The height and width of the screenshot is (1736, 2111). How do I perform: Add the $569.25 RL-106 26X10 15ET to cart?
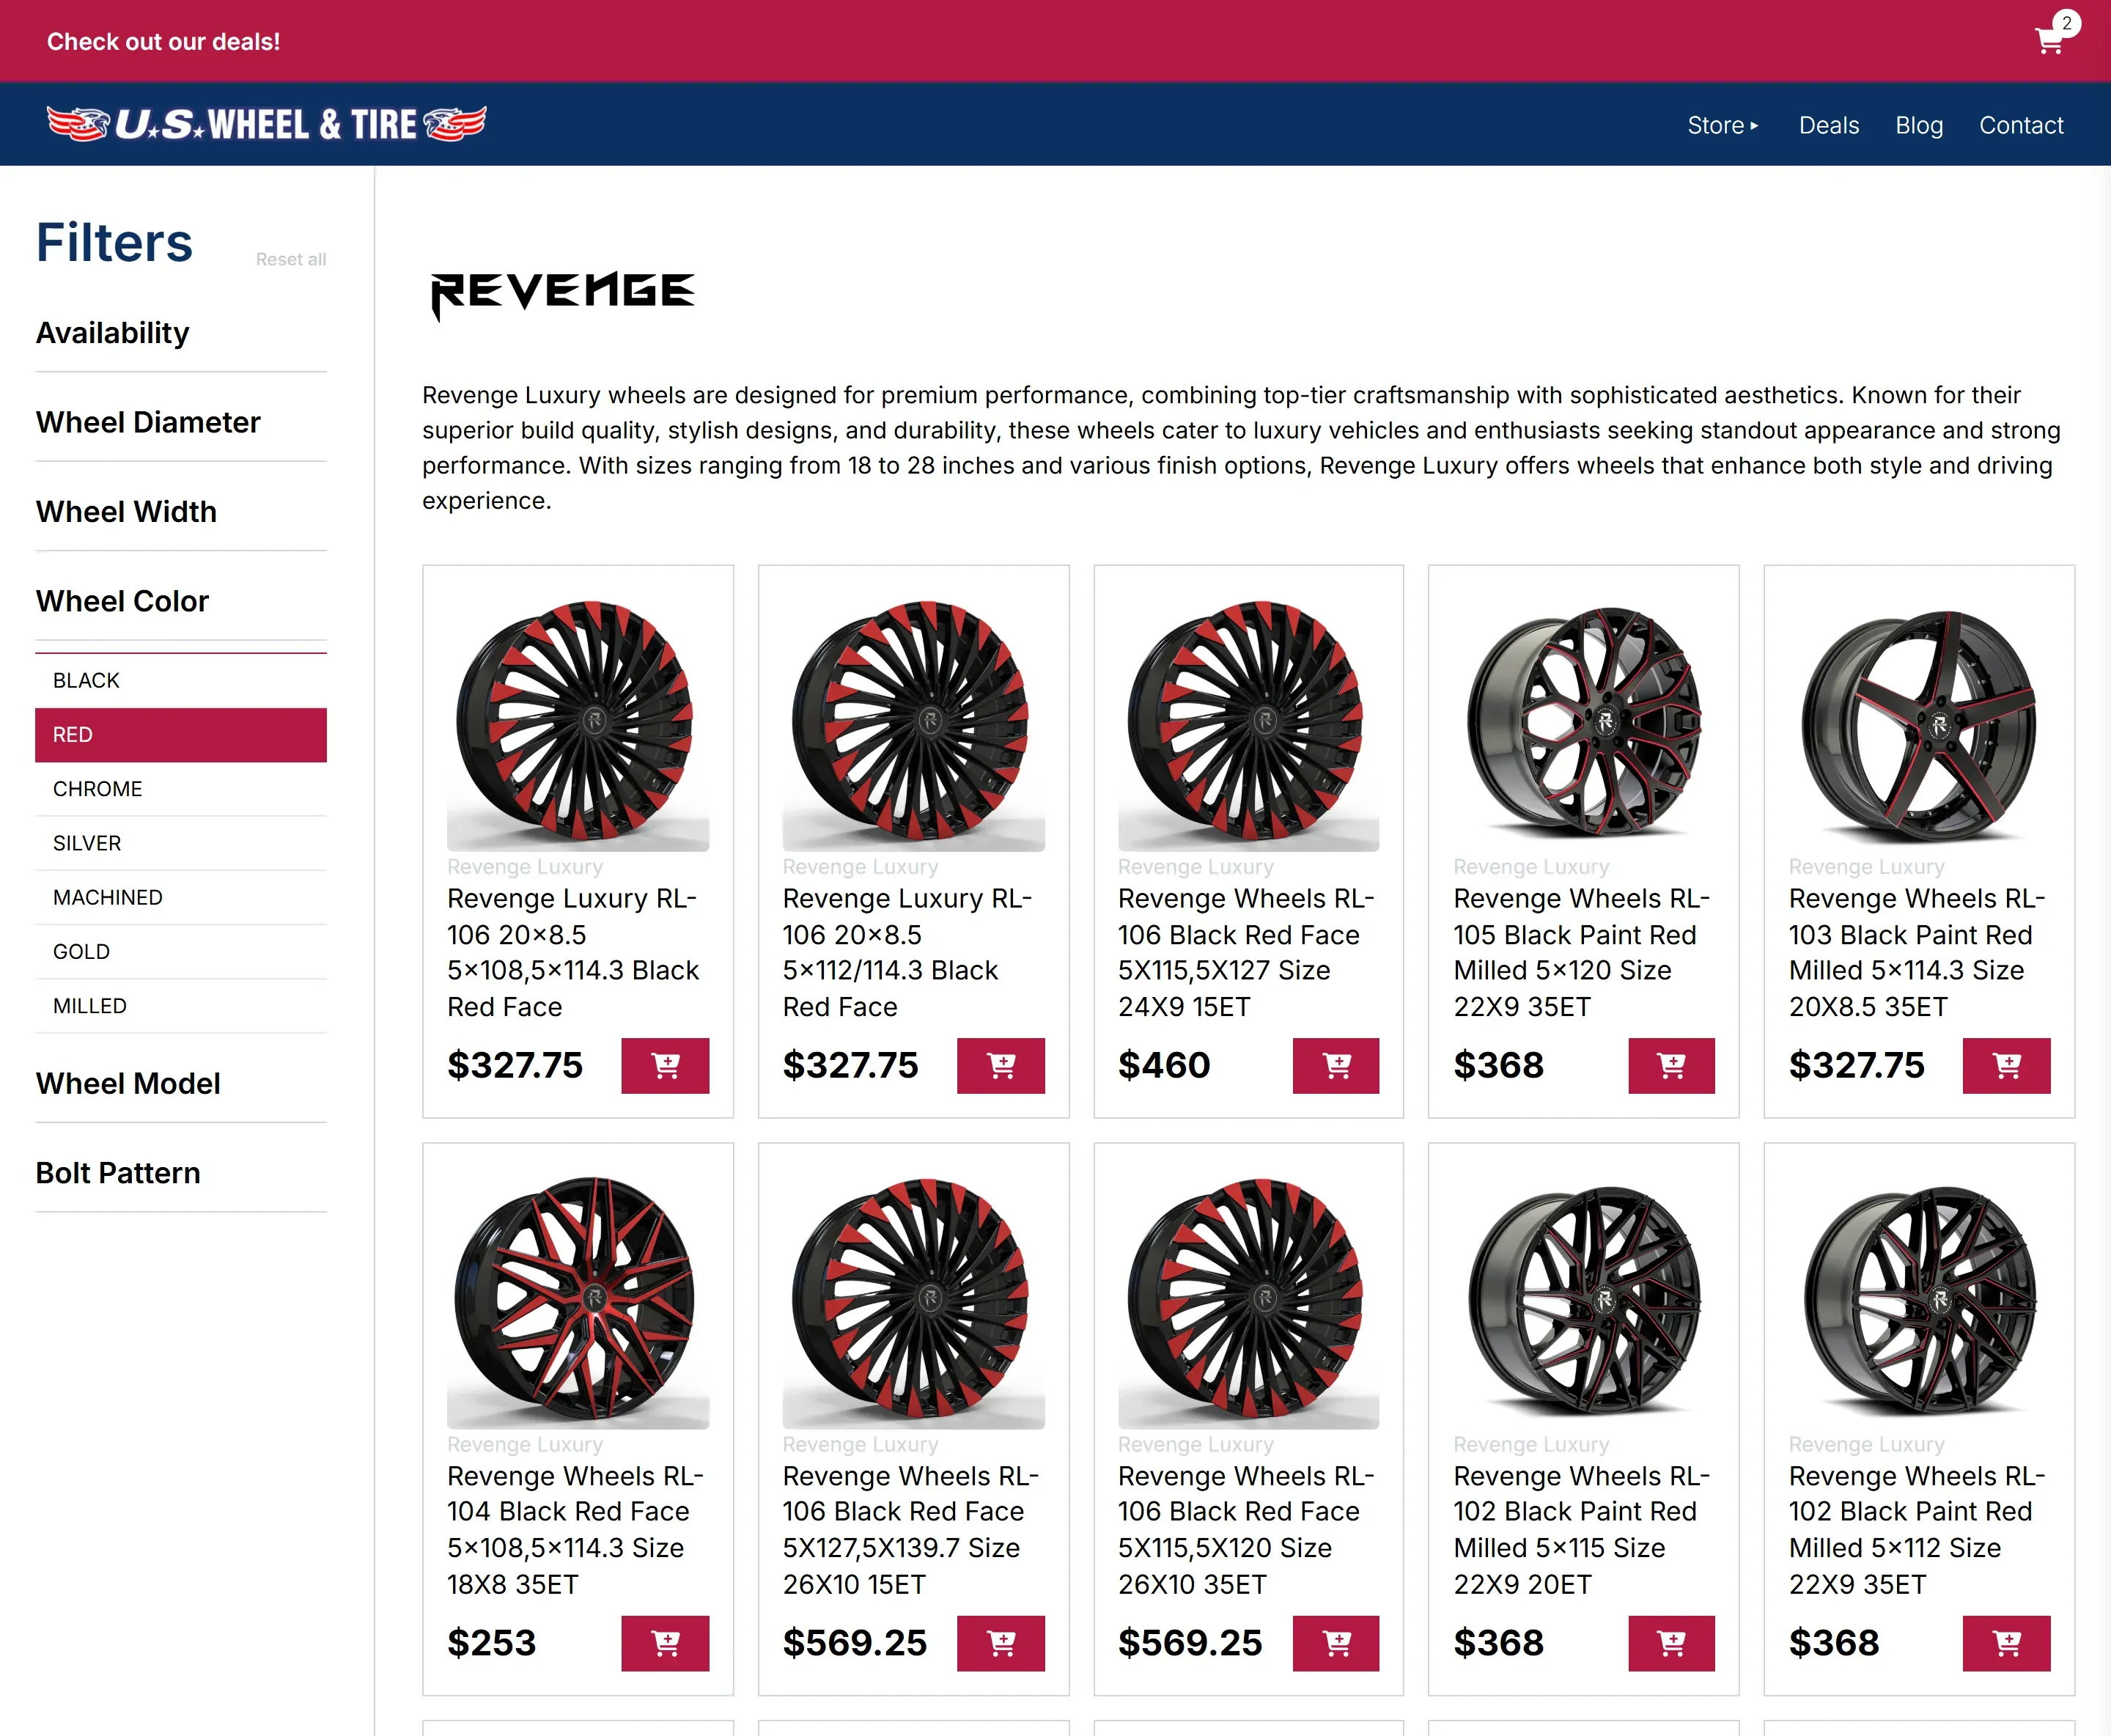tap(1001, 1643)
